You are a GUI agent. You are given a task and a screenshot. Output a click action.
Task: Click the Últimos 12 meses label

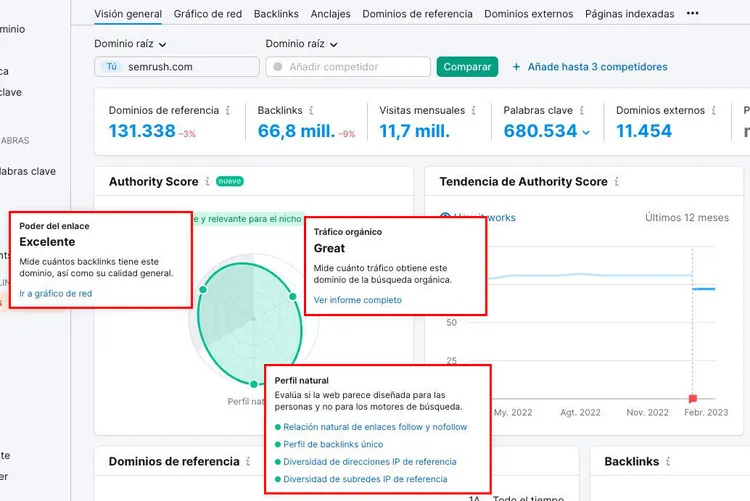[687, 218]
